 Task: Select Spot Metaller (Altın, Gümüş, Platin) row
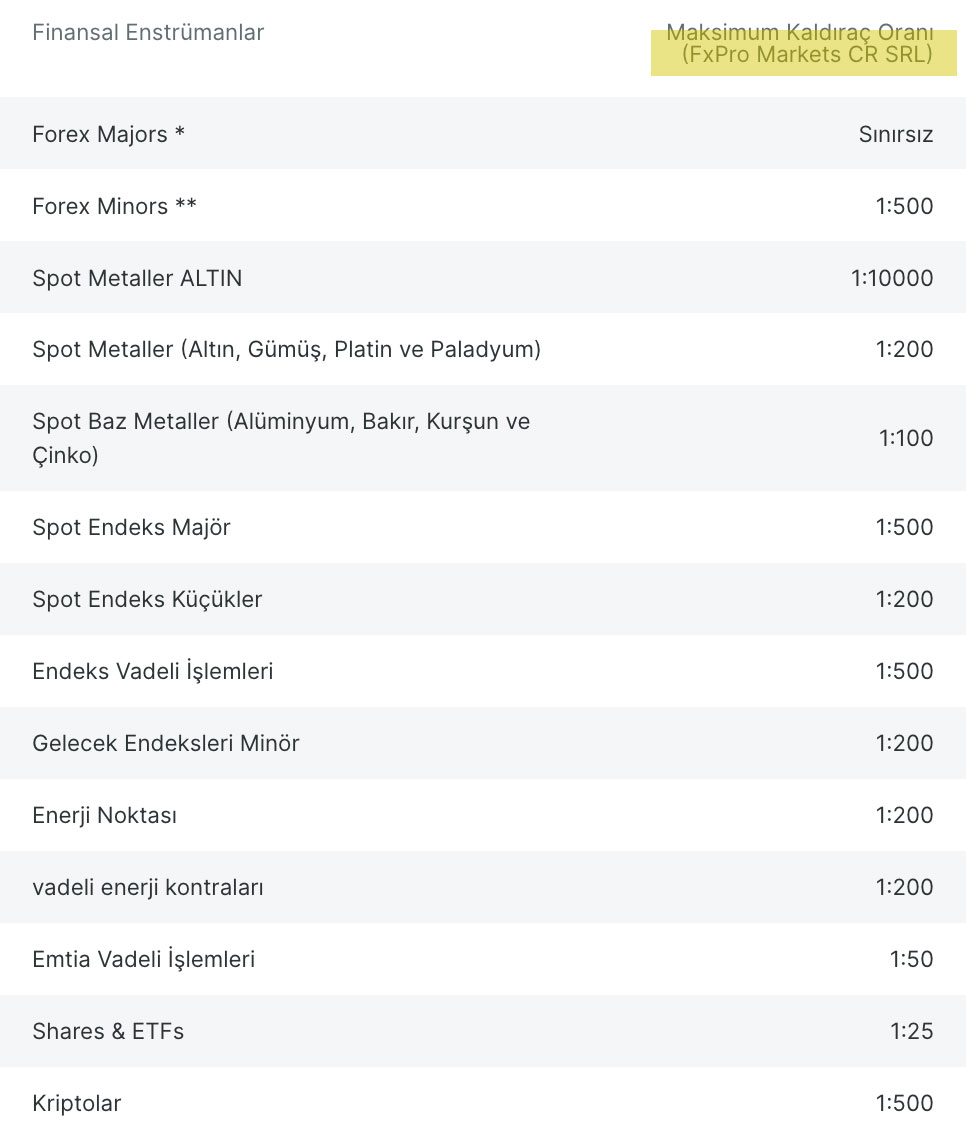tap(483, 349)
